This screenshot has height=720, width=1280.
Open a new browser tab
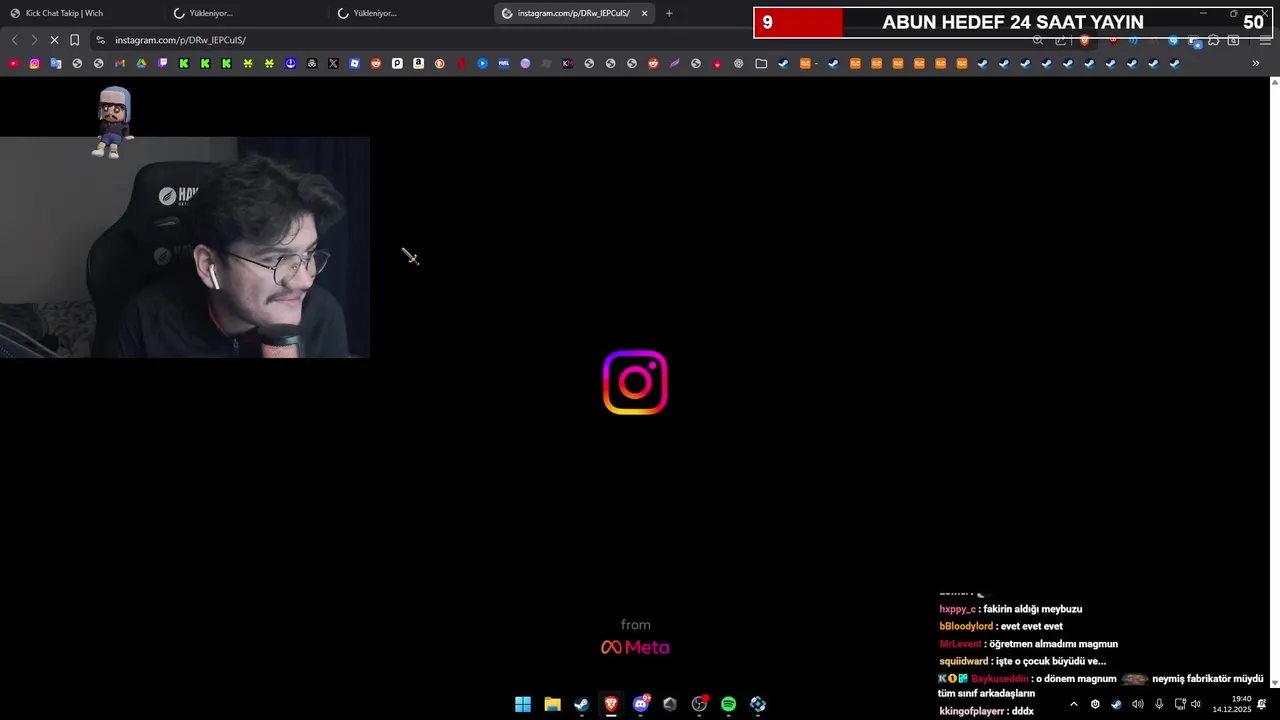click(669, 13)
